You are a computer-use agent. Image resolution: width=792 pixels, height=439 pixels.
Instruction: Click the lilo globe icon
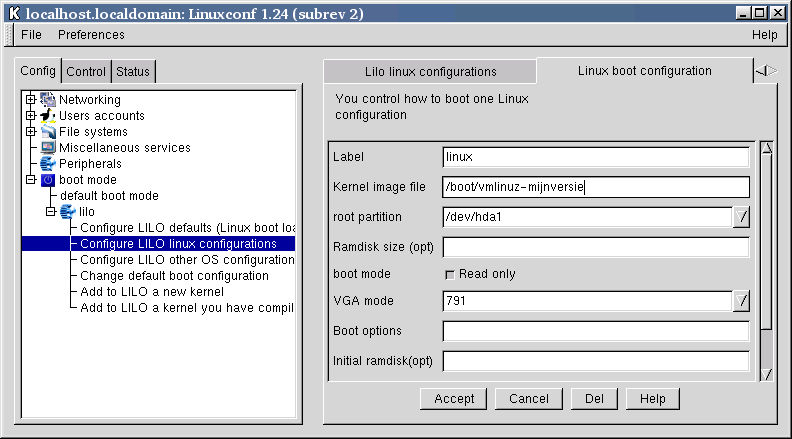[68, 212]
